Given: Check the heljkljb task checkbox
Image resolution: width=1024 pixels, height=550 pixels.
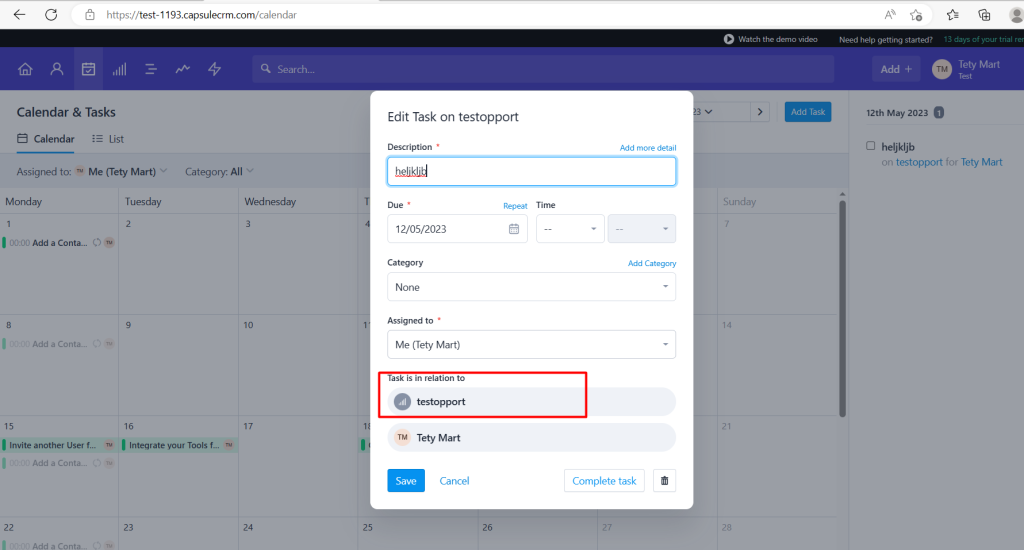Looking at the screenshot, I should [871, 146].
